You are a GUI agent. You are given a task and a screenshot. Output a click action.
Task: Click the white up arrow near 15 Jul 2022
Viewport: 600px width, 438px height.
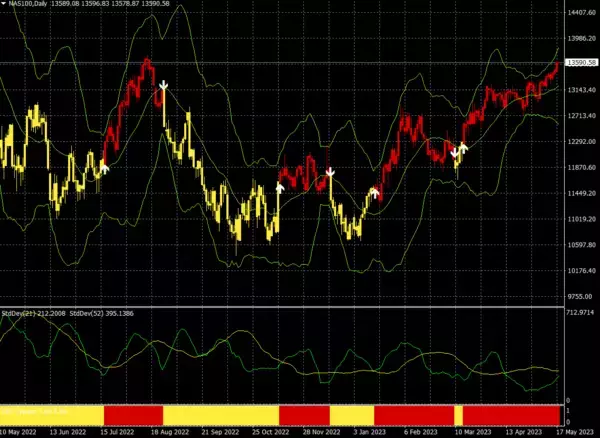tap(104, 167)
